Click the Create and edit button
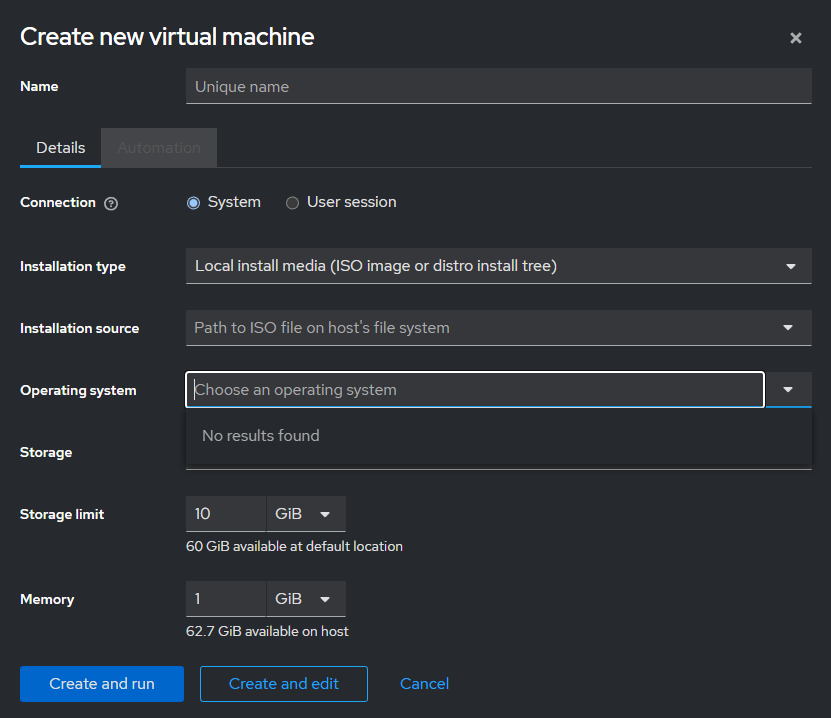Screen dimensions: 831x718 pos(283,684)
